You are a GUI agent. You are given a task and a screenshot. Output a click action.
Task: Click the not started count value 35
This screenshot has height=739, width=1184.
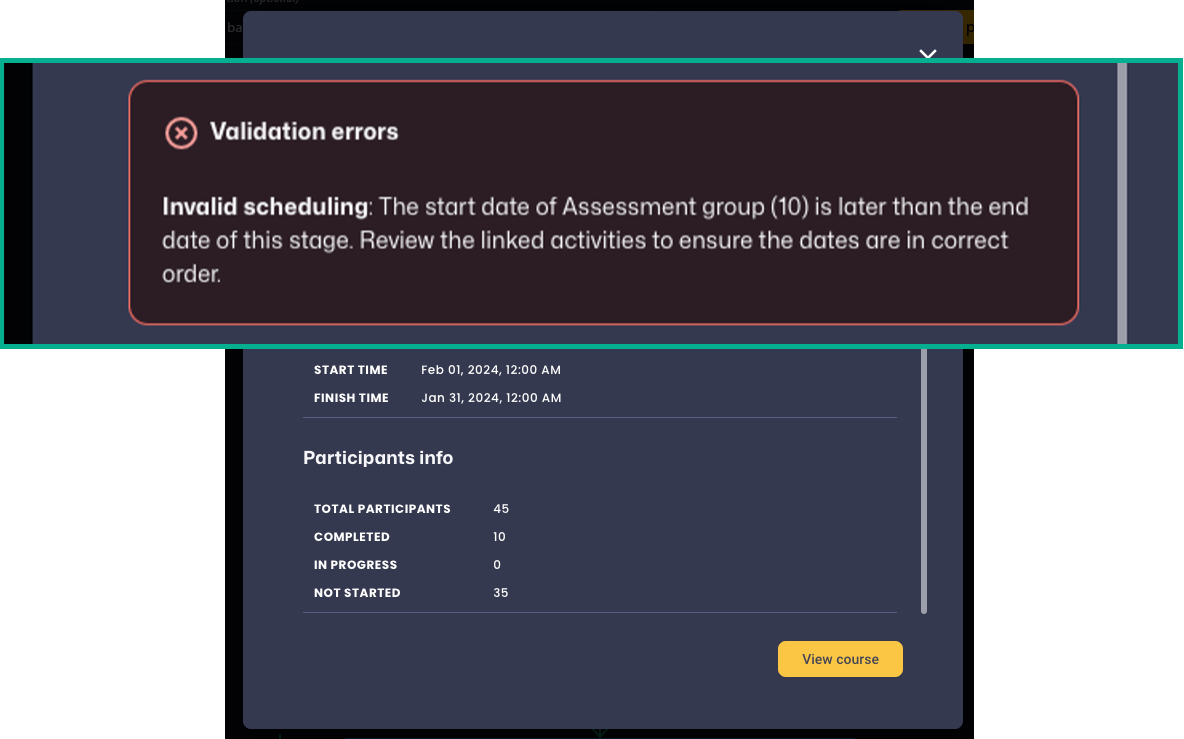[501, 593]
